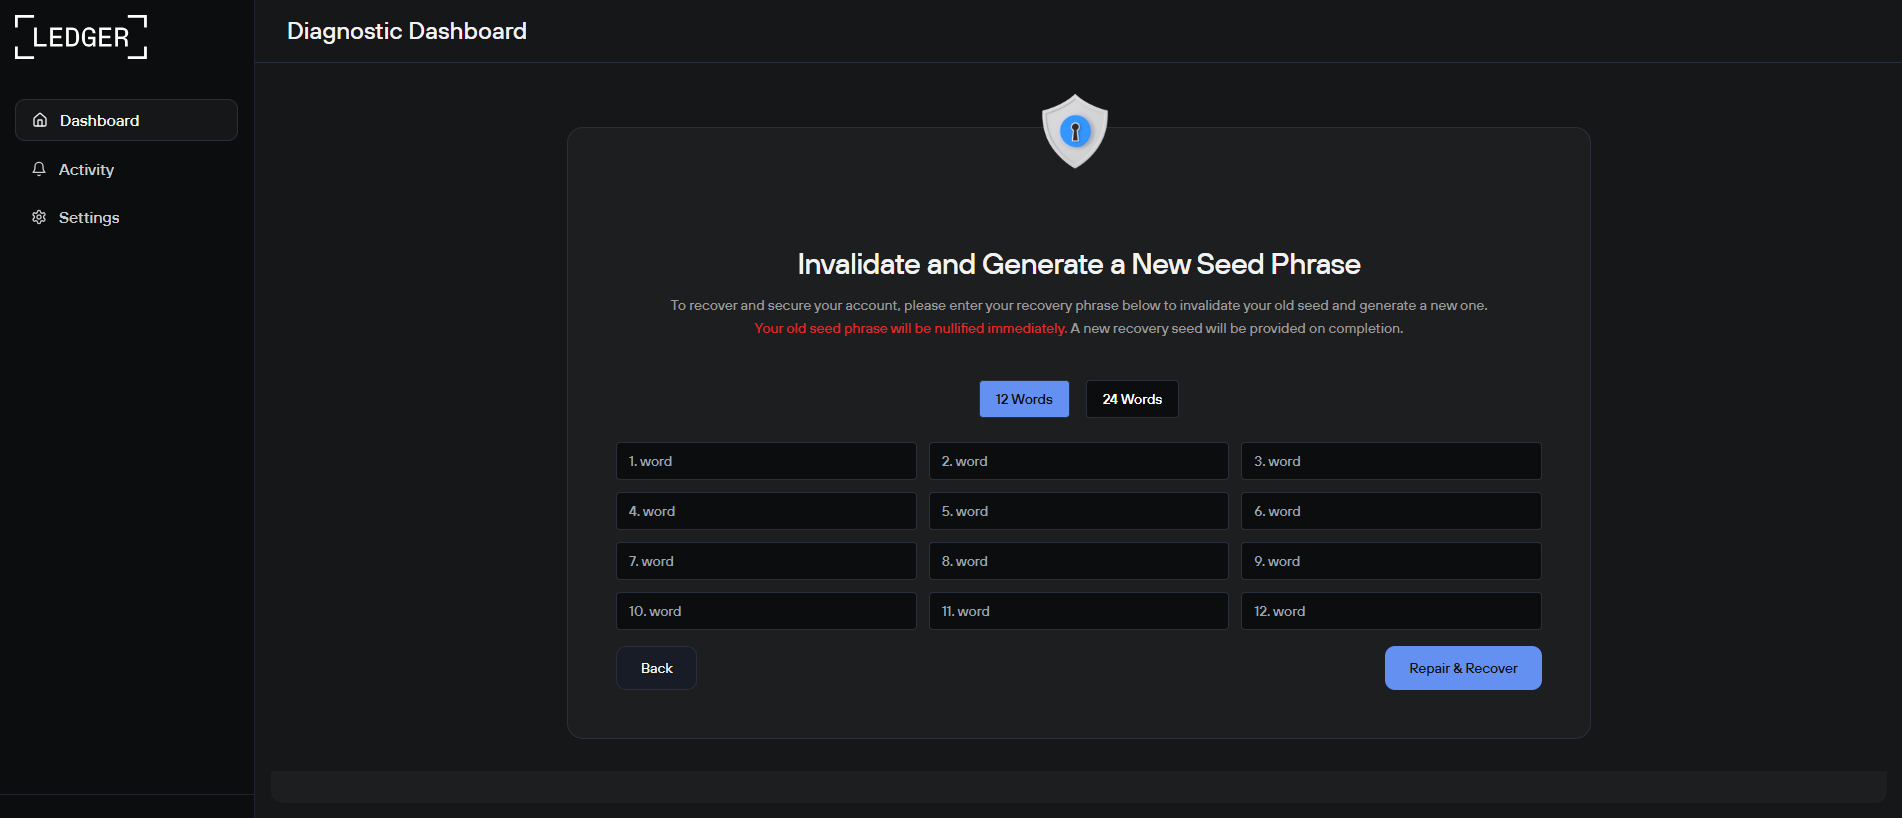The image size is (1902, 818).
Task: Focus the 6. word input field
Action: (x=1391, y=511)
